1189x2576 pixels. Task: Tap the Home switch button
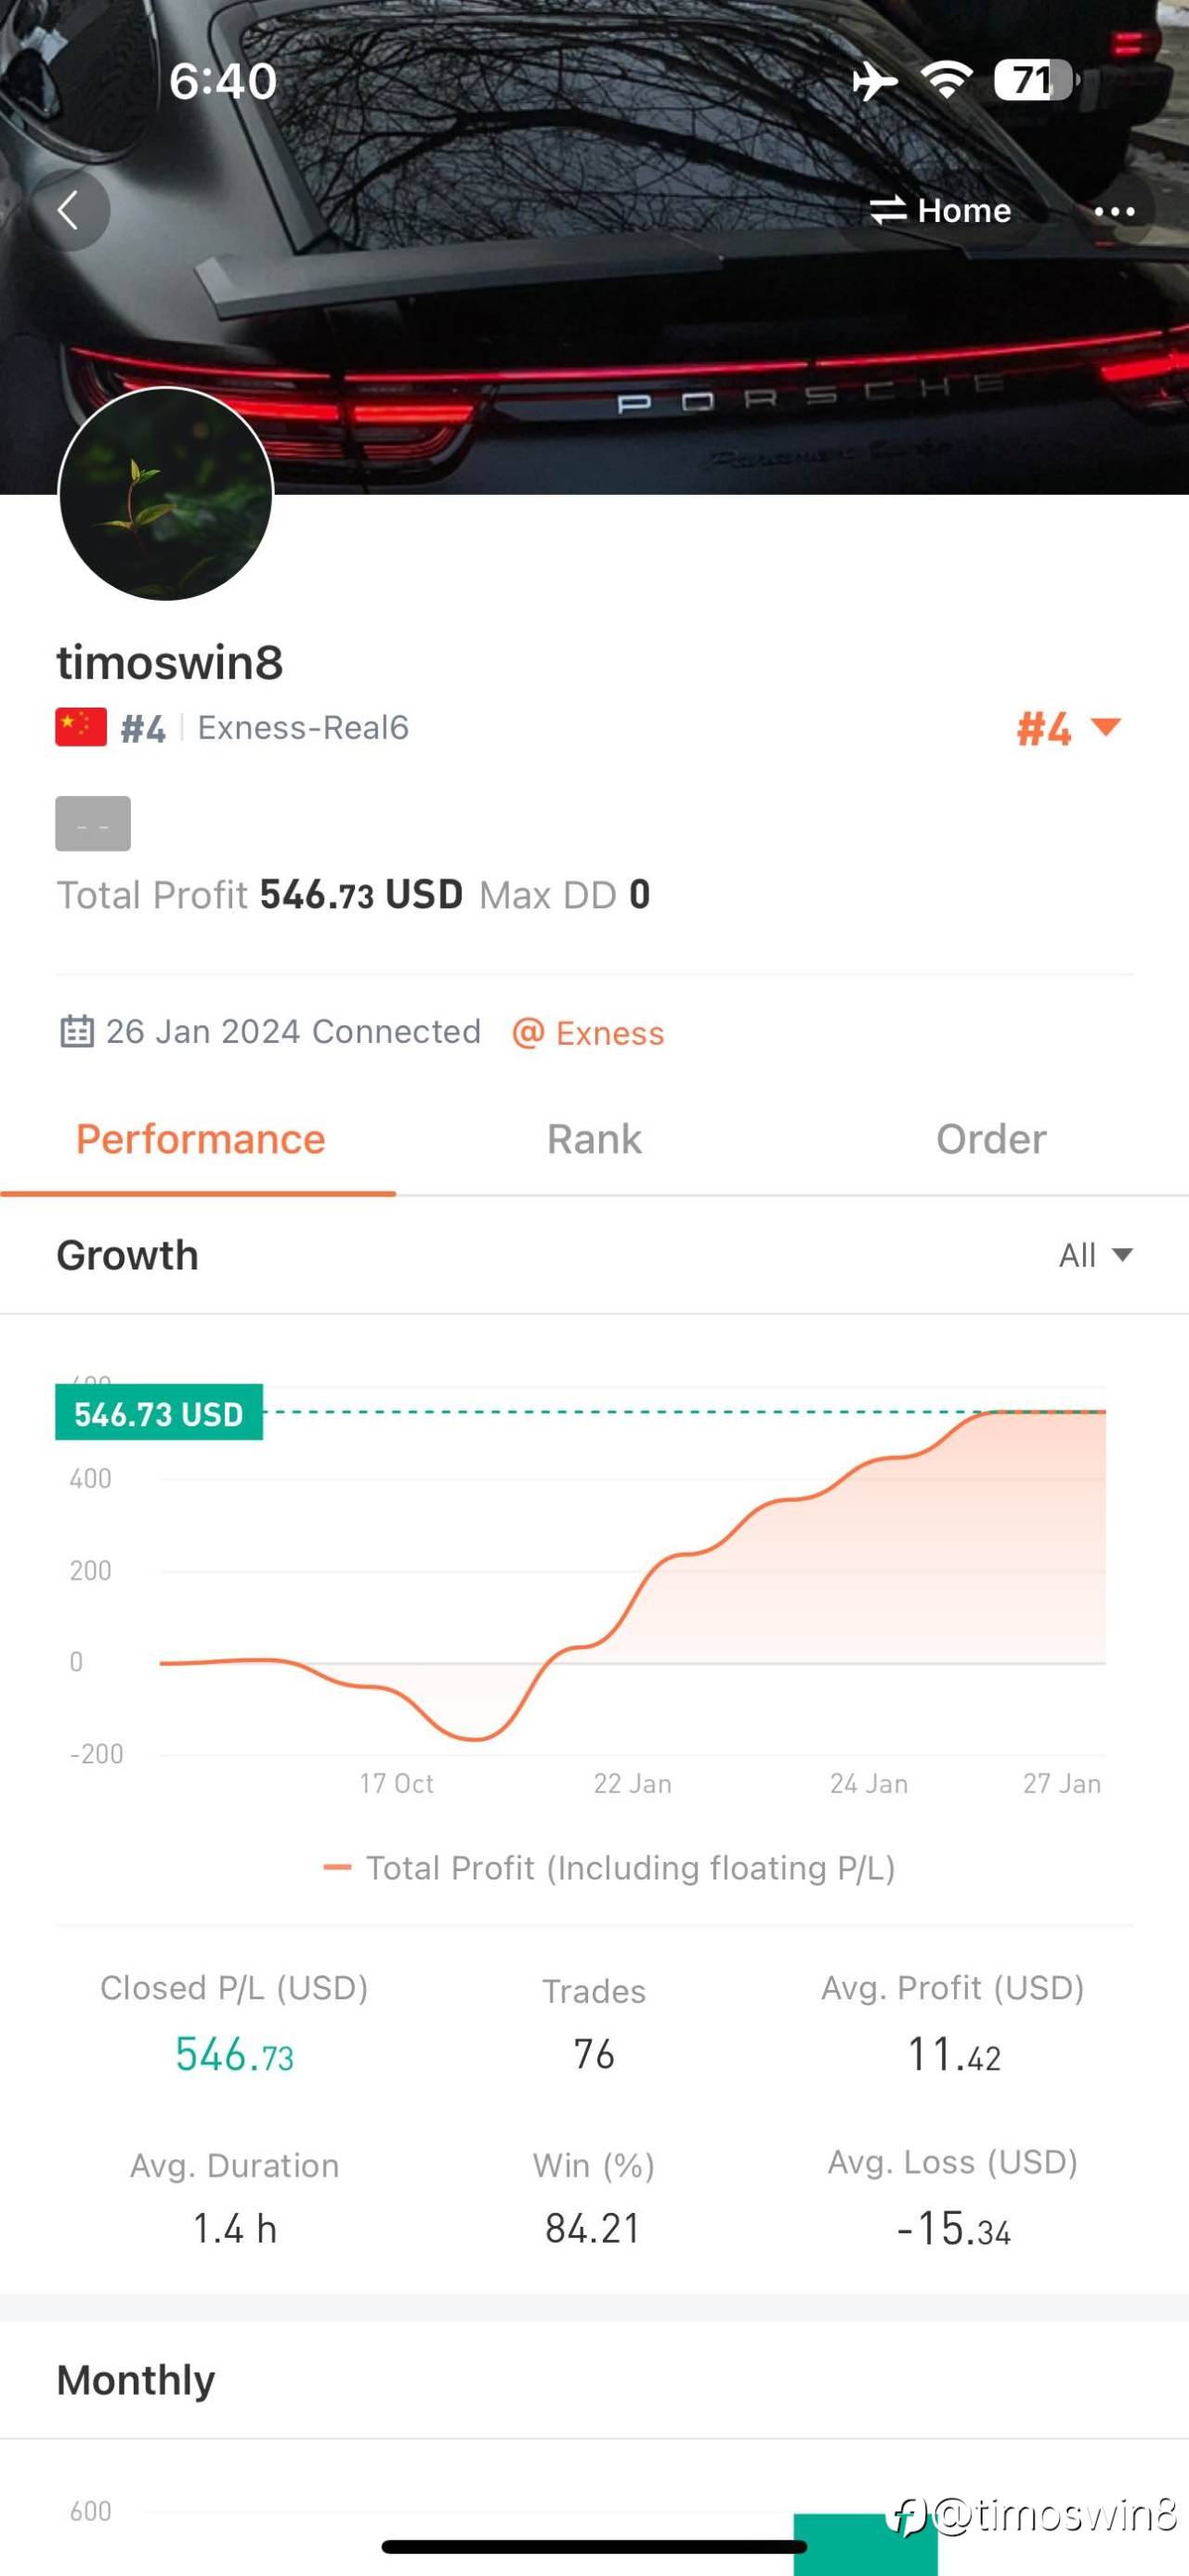(940, 210)
